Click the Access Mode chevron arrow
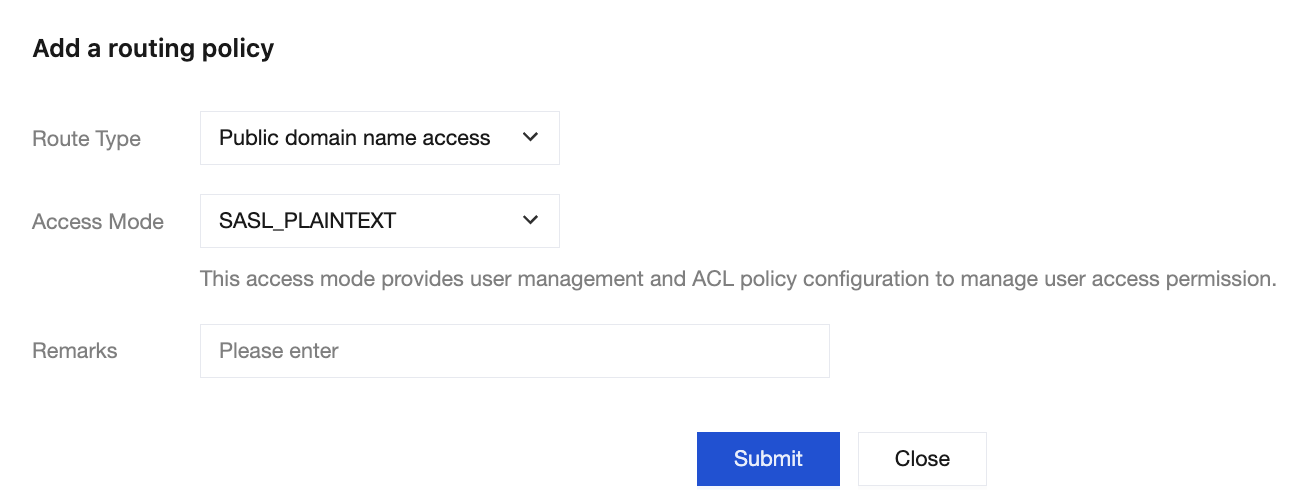This screenshot has width=1310, height=502. pyautogui.click(x=531, y=221)
